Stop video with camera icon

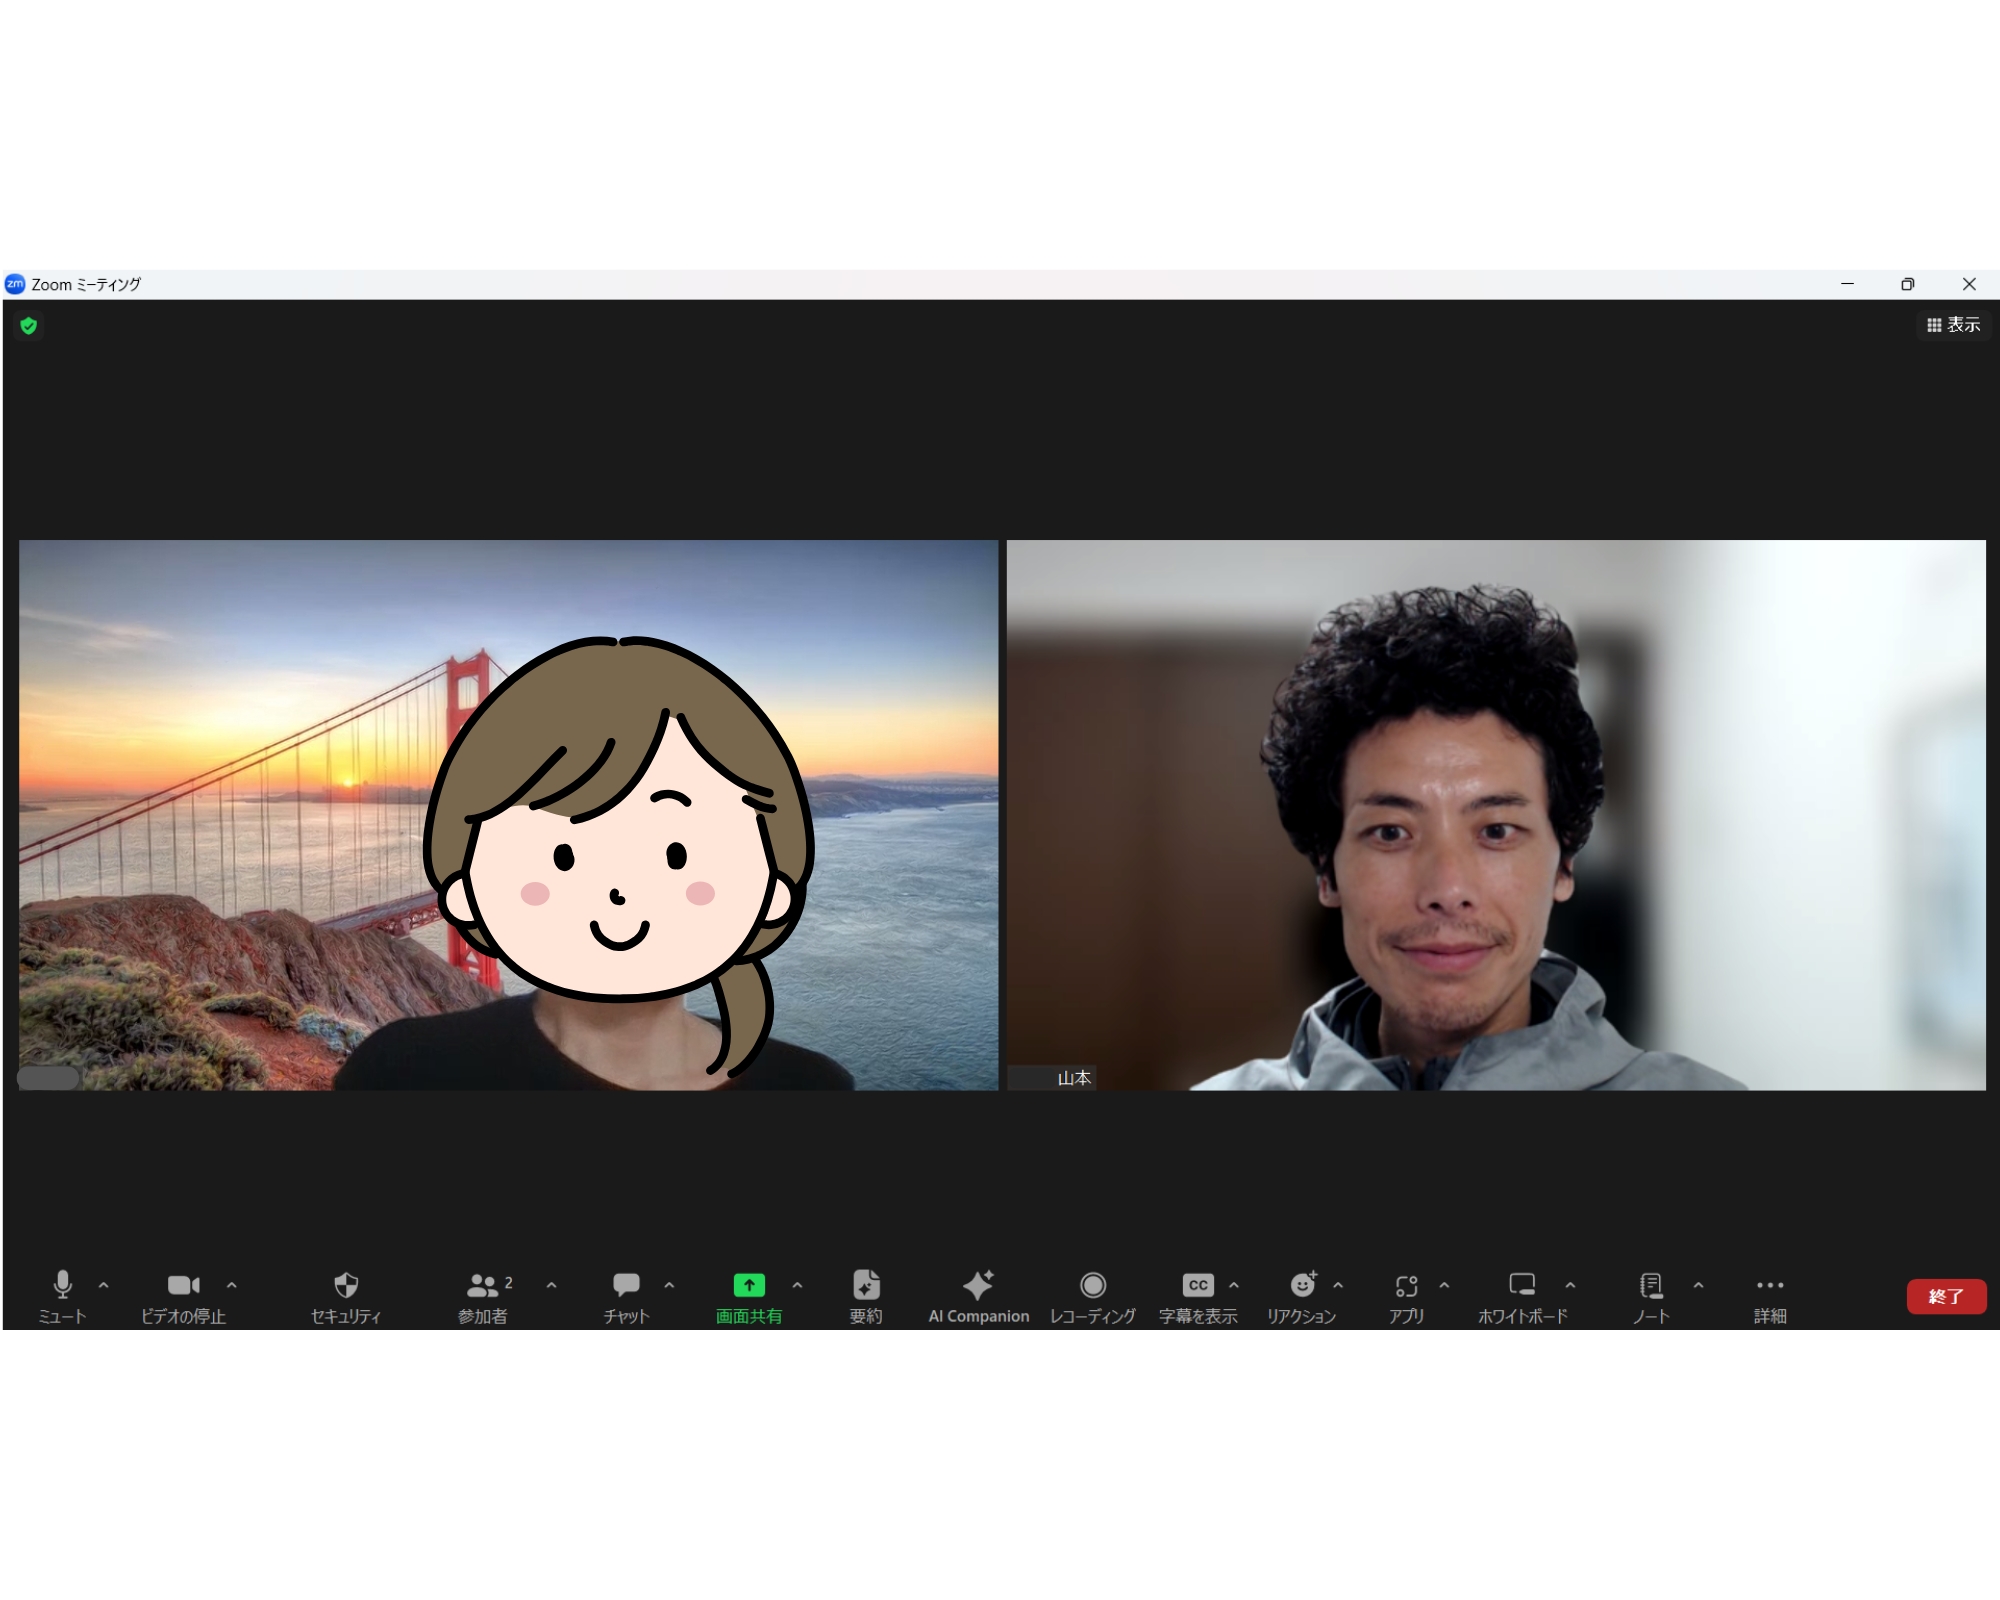[x=183, y=1286]
